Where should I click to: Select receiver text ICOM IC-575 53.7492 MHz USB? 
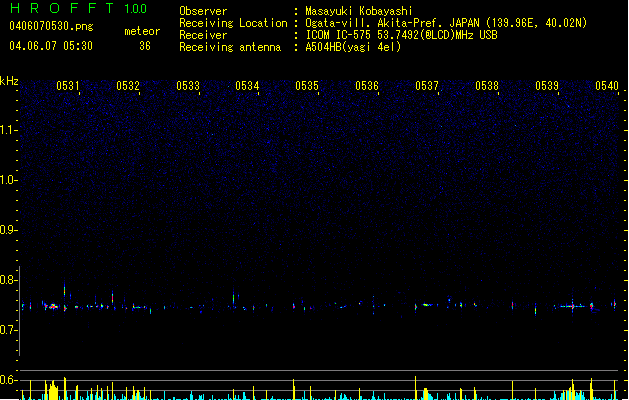tap(401, 35)
